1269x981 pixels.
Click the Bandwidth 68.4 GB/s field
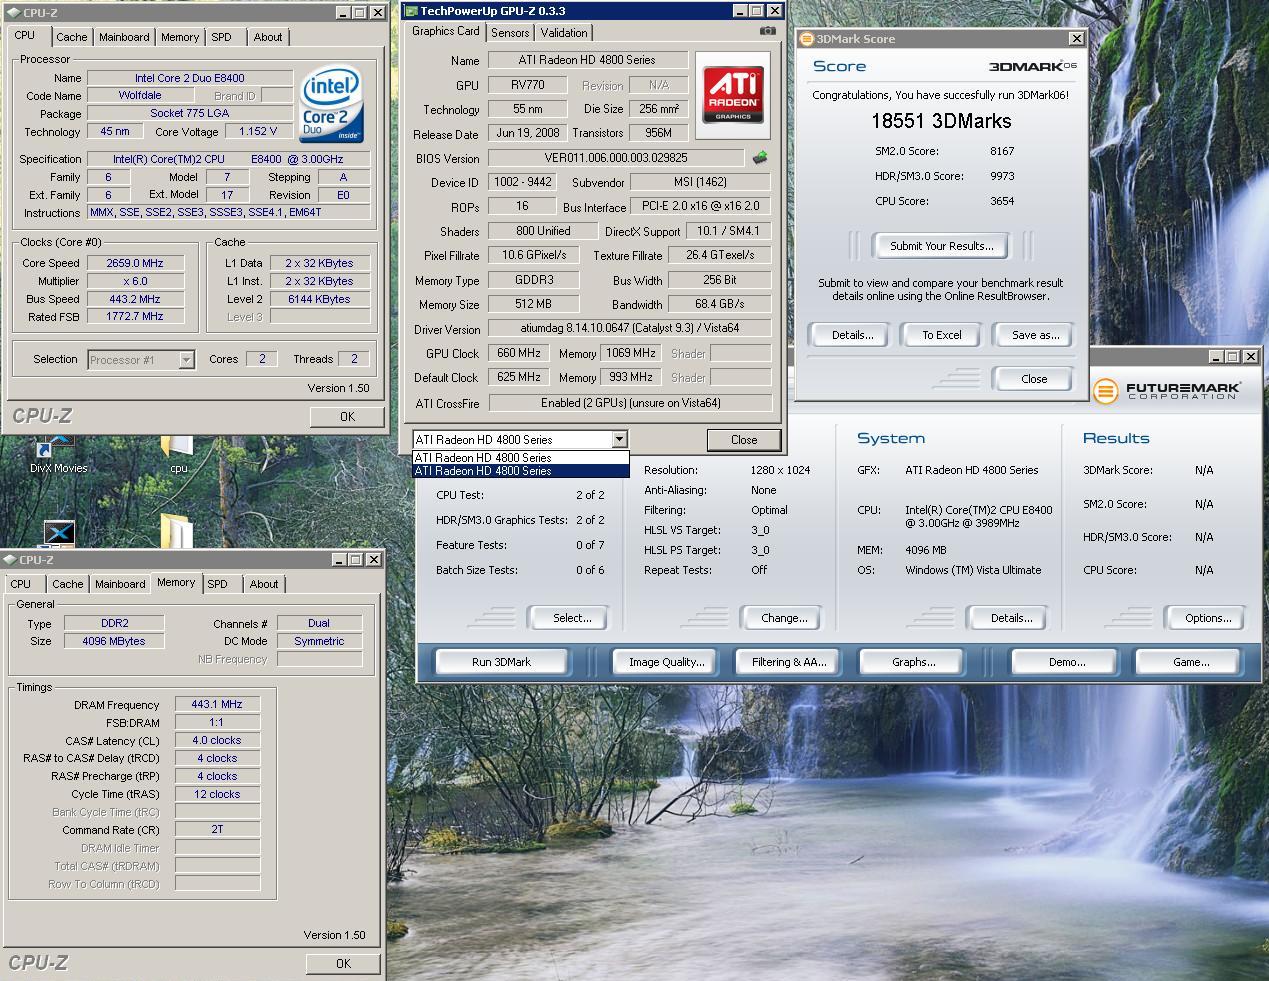(719, 305)
